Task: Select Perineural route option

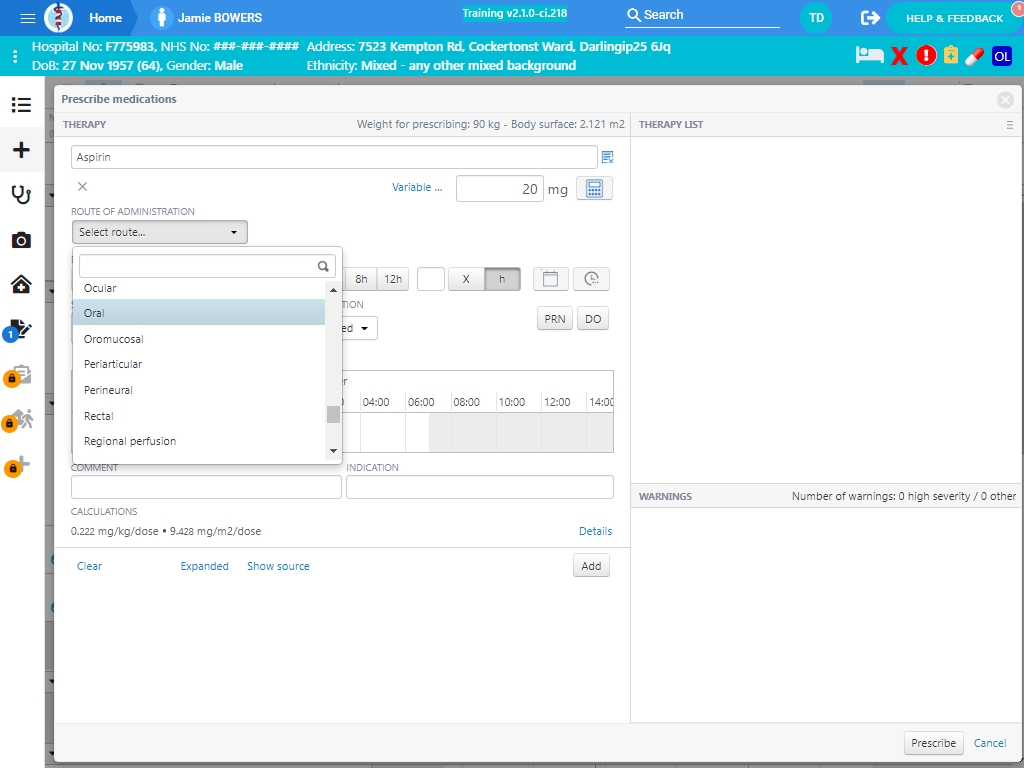Action: click(x=199, y=390)
